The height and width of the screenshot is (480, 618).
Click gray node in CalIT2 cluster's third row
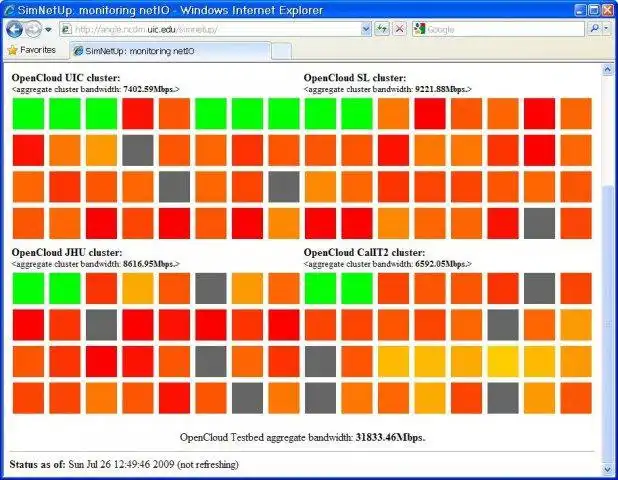pos(320,361)
